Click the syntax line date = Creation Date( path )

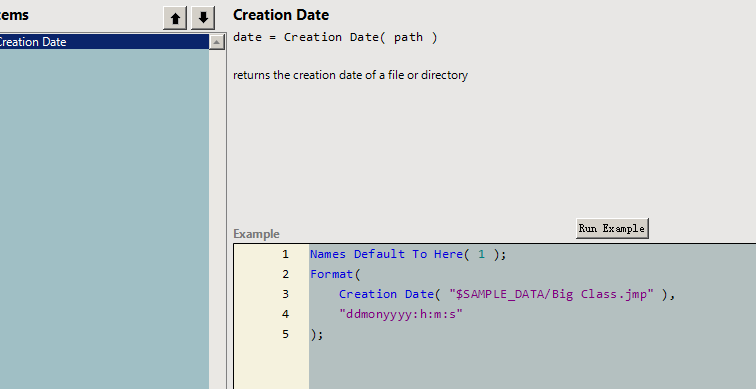pos(335,37)
